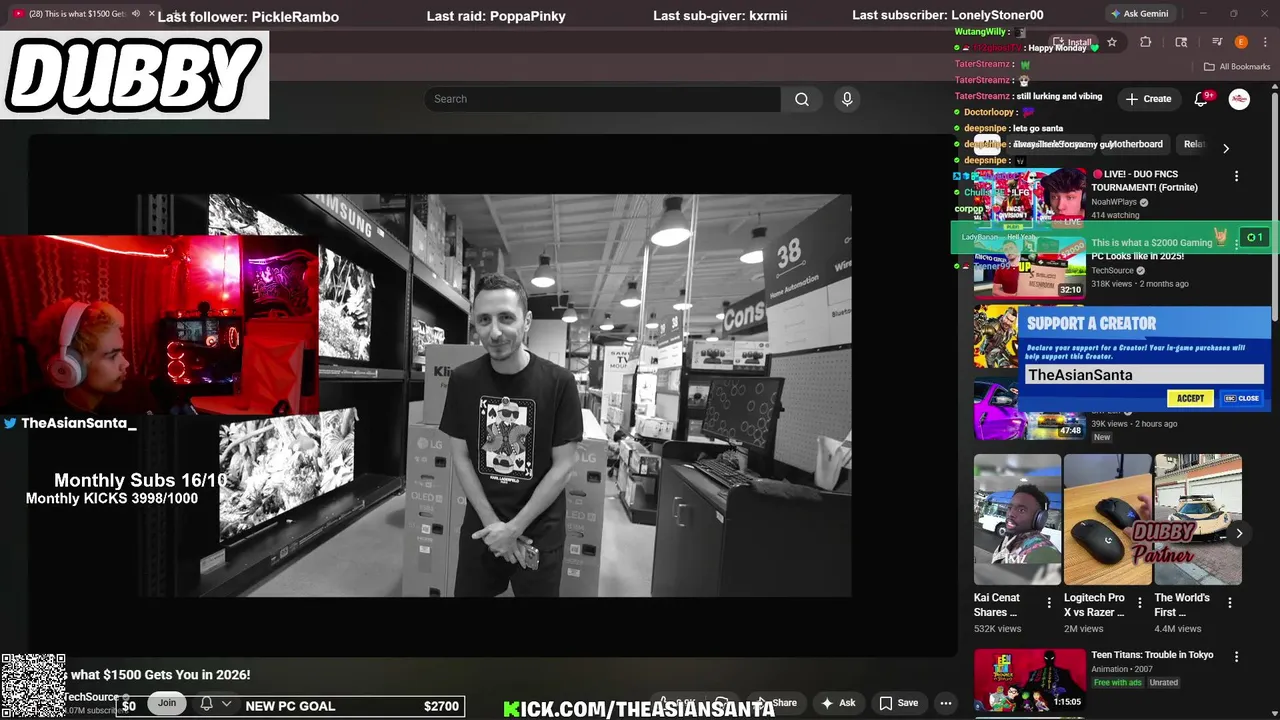Click the main video player
The image size is (1280, 720).
(494, 396)
